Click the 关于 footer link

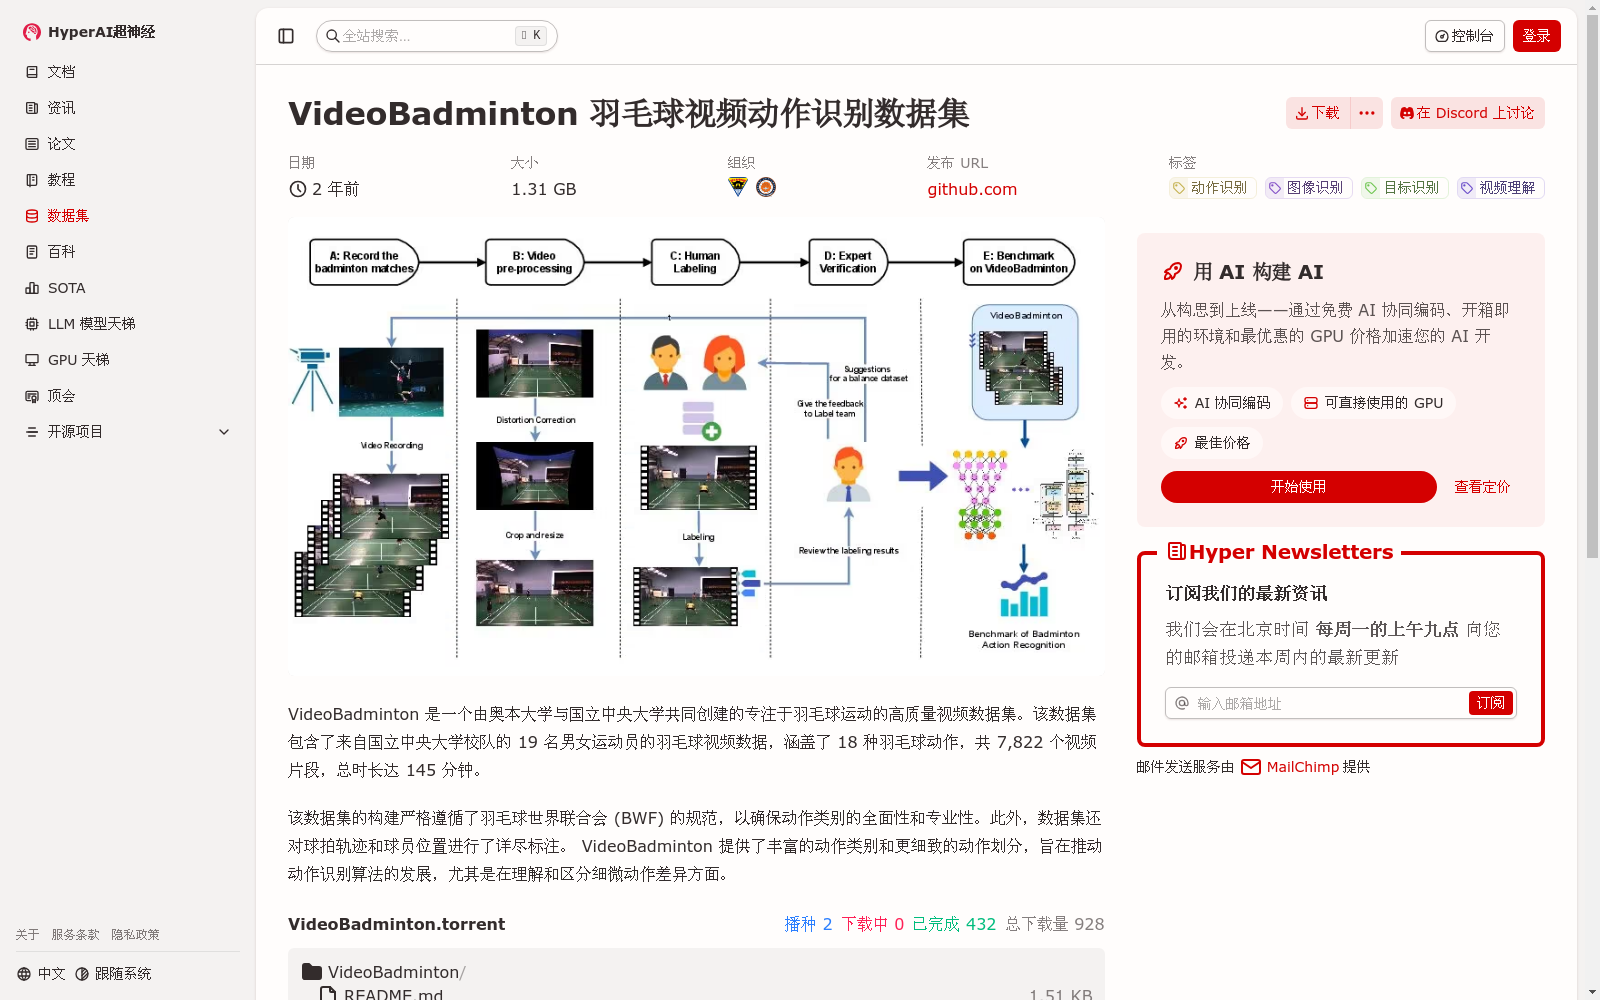(x=27, y=935)
